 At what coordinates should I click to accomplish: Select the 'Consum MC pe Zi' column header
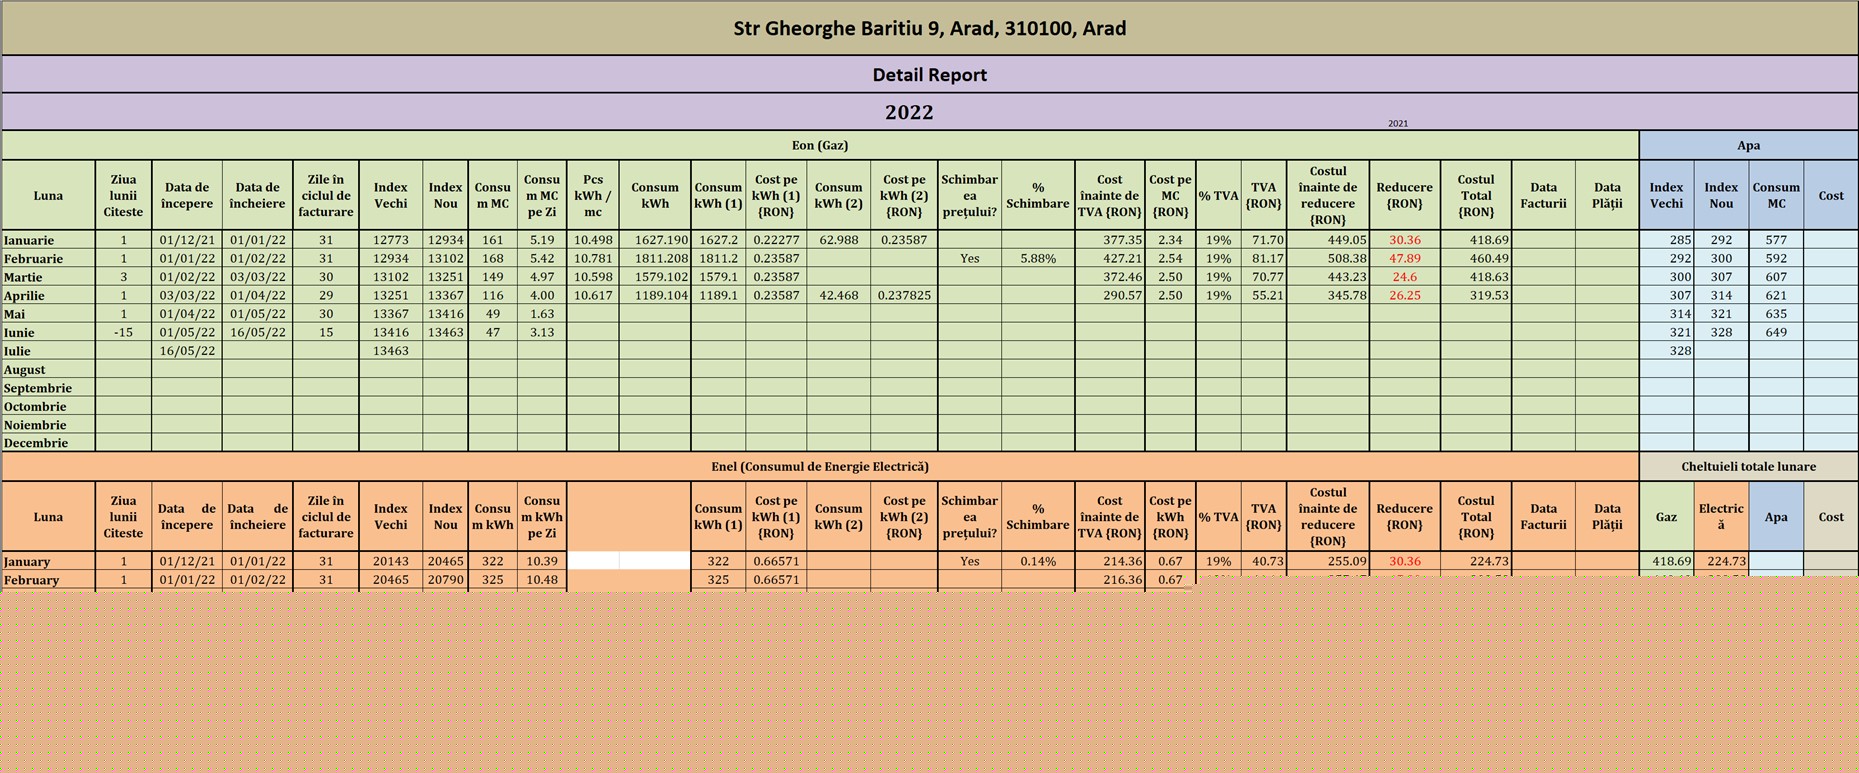coord(542,196)
